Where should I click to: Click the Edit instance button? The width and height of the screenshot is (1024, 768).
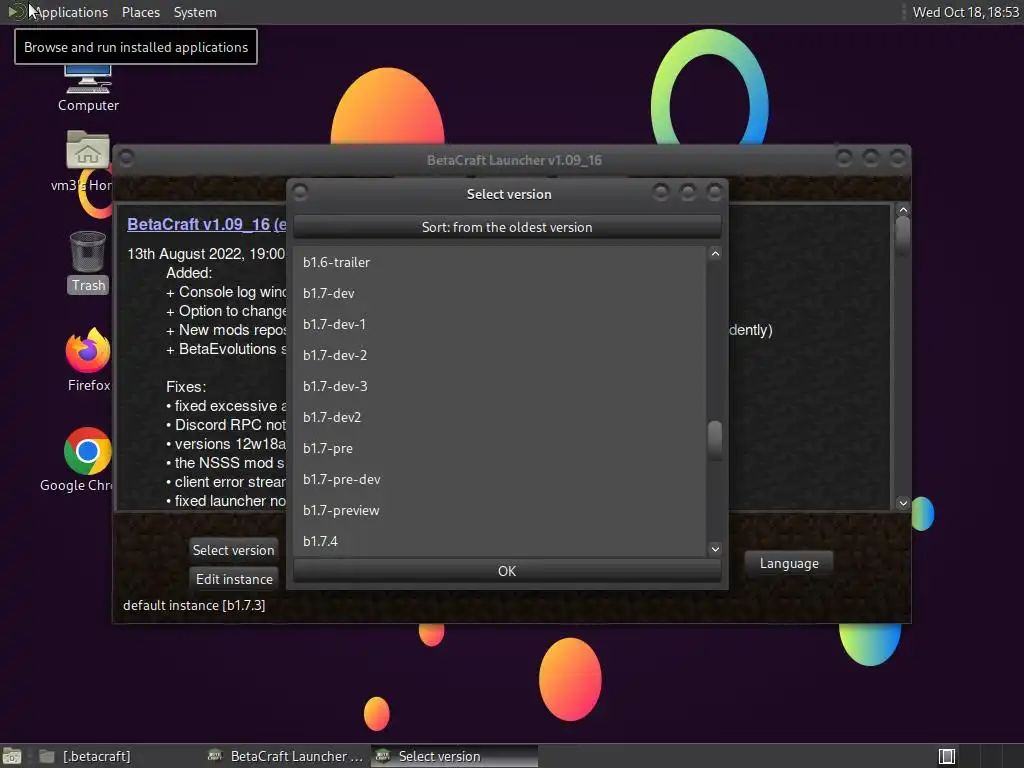click(x=233, y=579)
